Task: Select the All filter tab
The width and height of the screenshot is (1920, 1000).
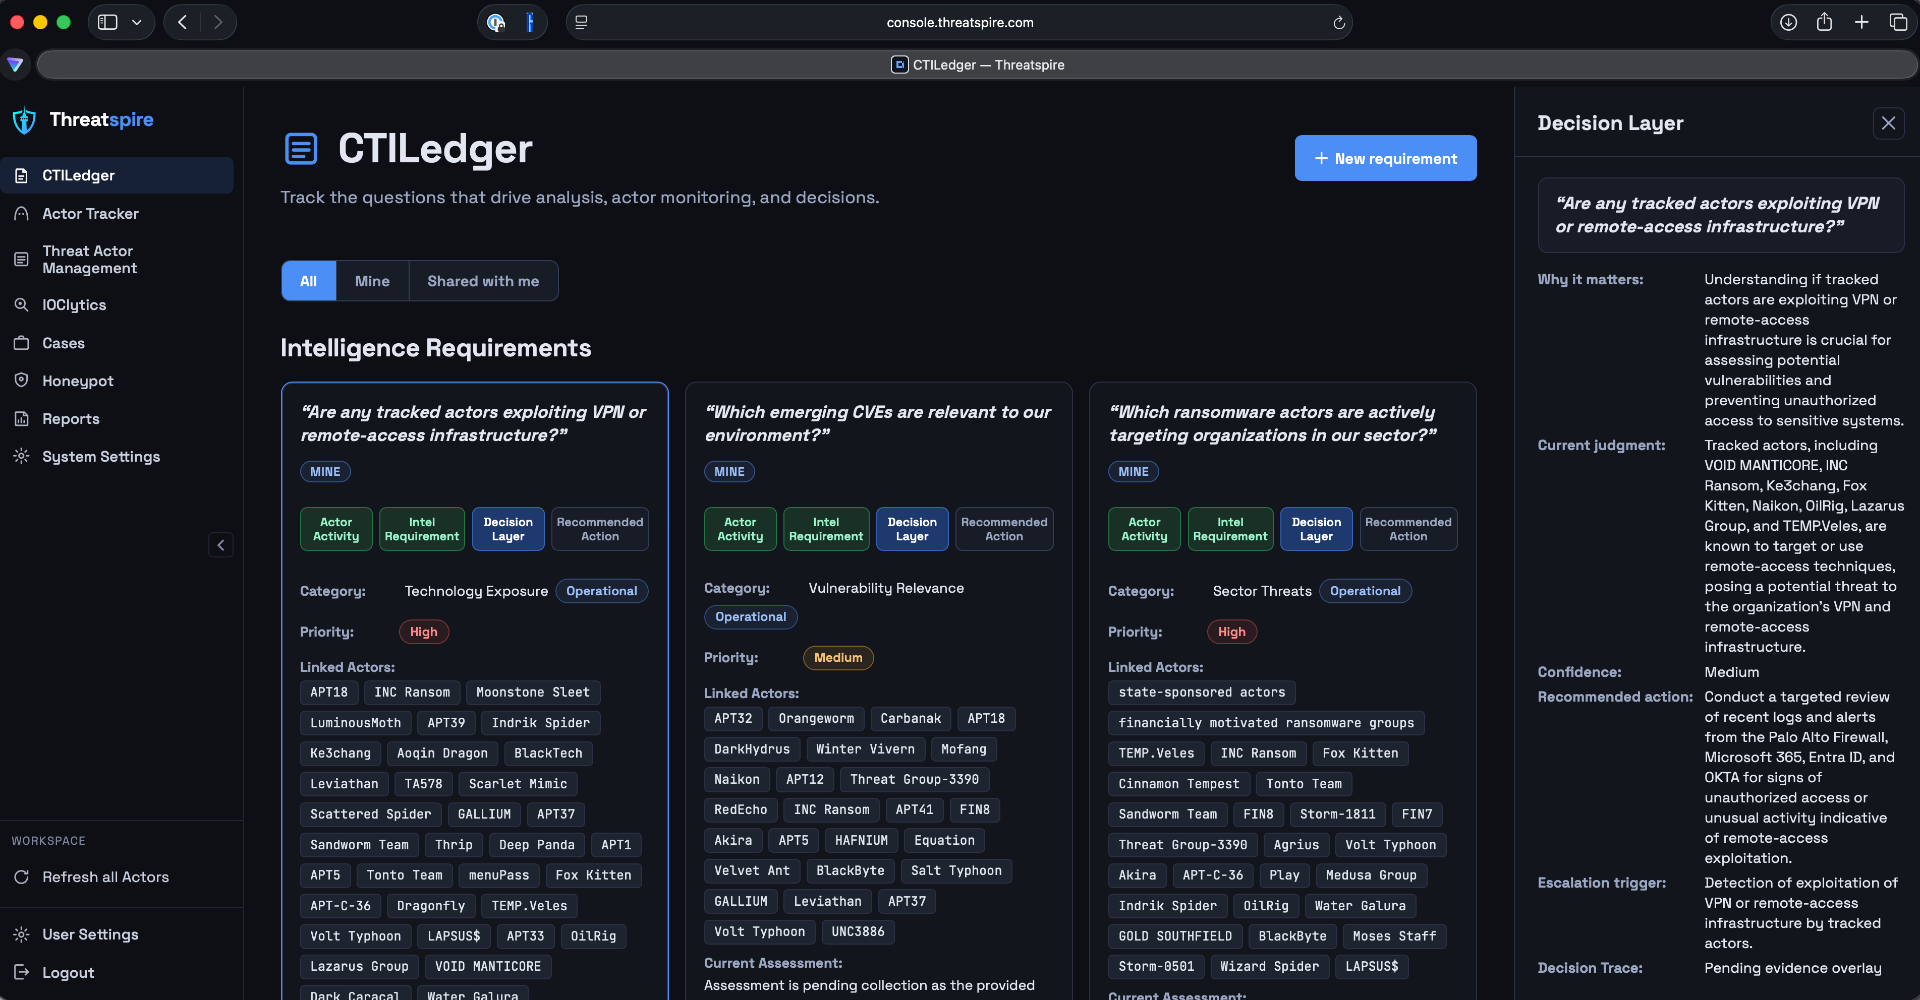Action: click(x=309, y=281)
